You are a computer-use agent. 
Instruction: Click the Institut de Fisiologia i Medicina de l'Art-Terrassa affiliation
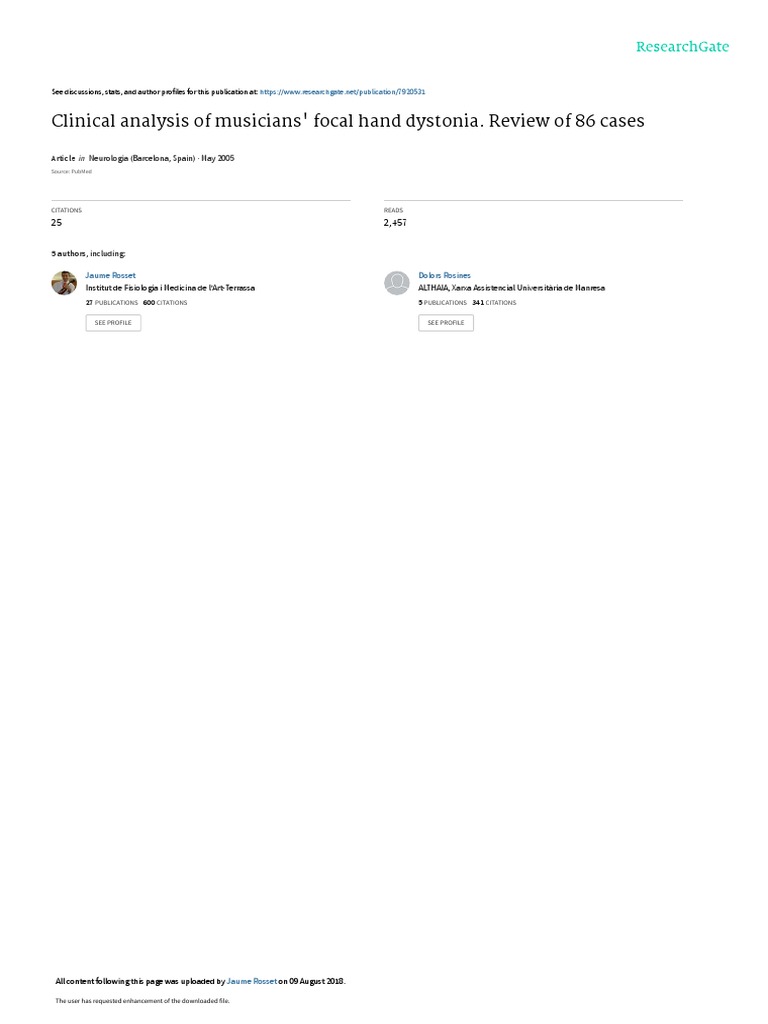coord(170,288)
